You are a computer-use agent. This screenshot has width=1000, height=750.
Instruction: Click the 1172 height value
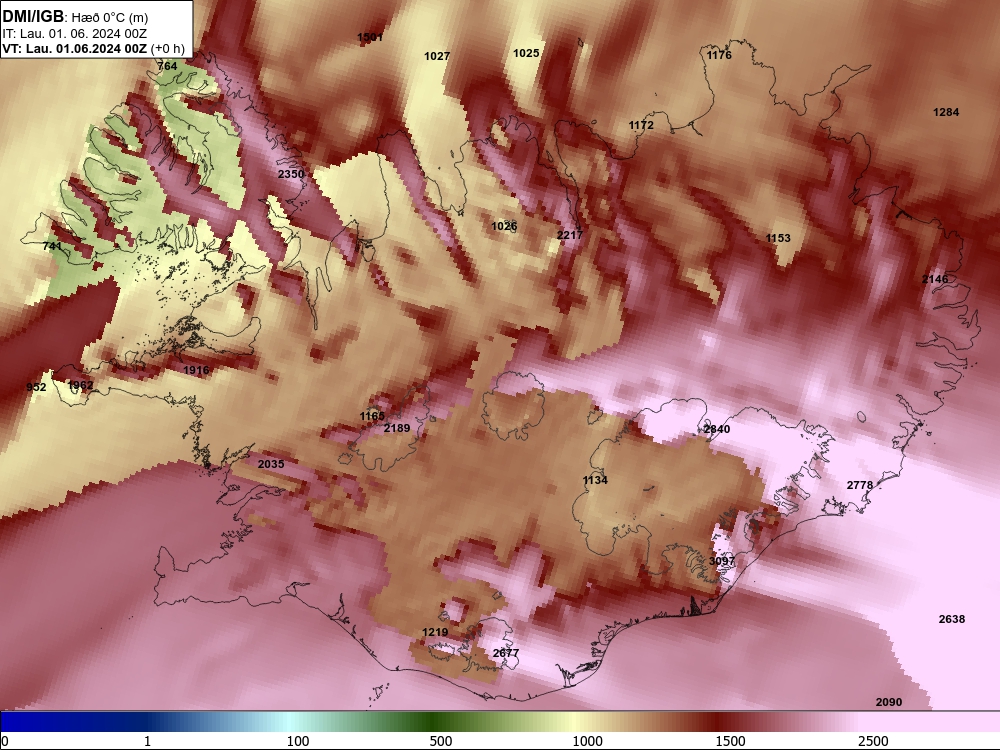coord(641,125)
